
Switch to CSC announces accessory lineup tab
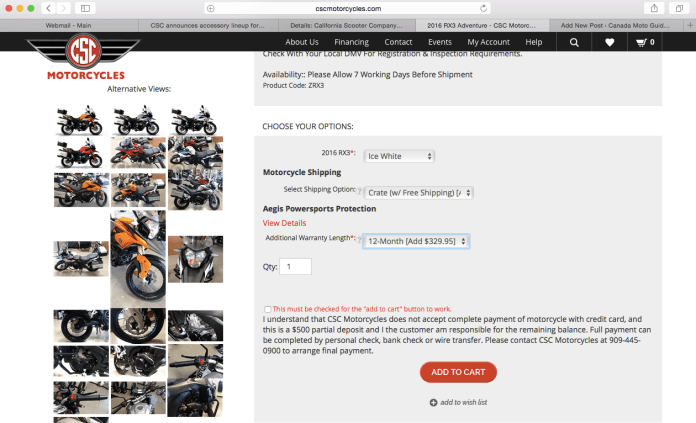[x=208, y=25]
